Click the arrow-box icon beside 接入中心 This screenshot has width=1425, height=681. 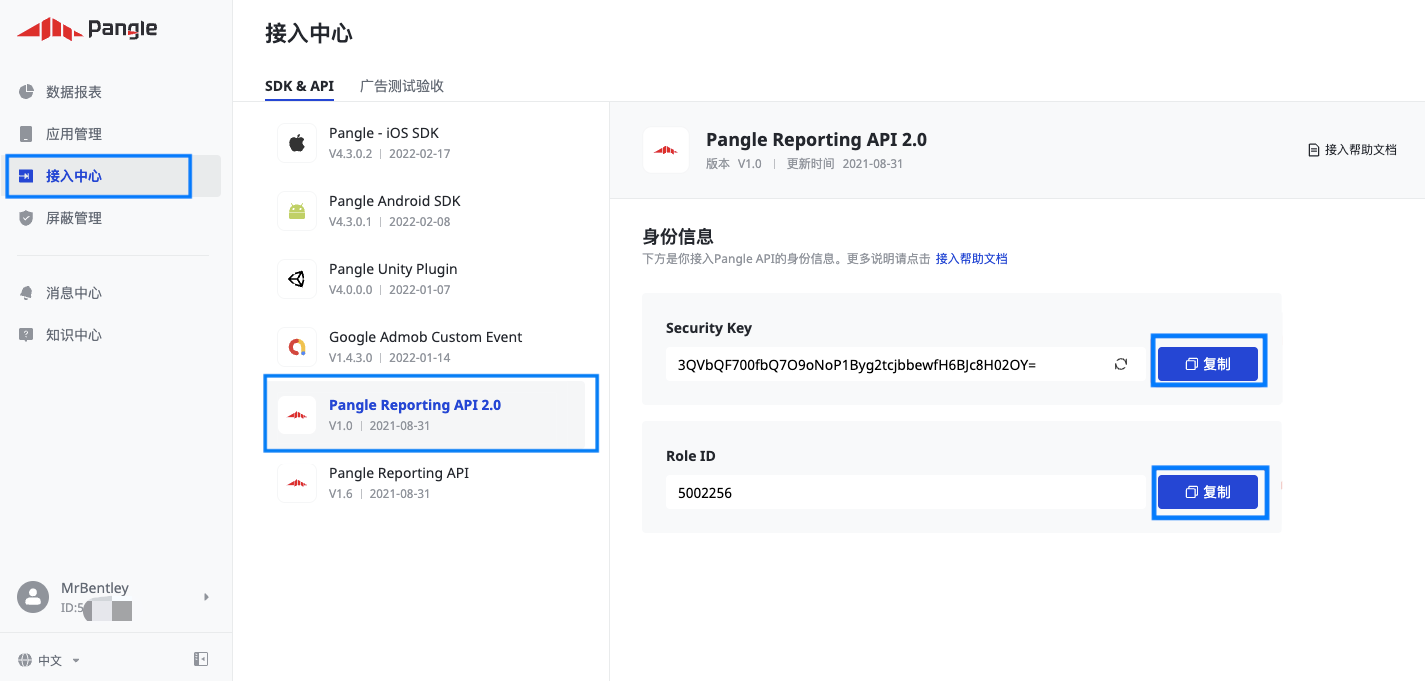pos(26,176)
